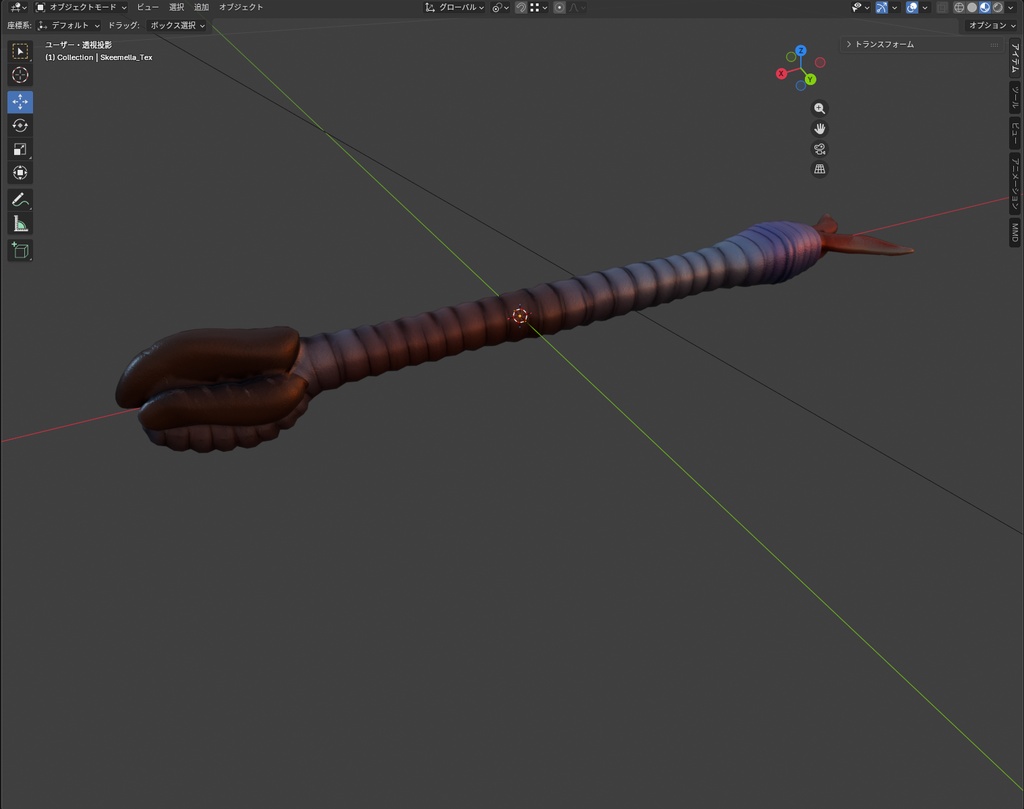This screenshot has width=1024, height=809.
Task: Click the red X axis gizmo ball
Action: pyautogui.click(x=781, y=74)
